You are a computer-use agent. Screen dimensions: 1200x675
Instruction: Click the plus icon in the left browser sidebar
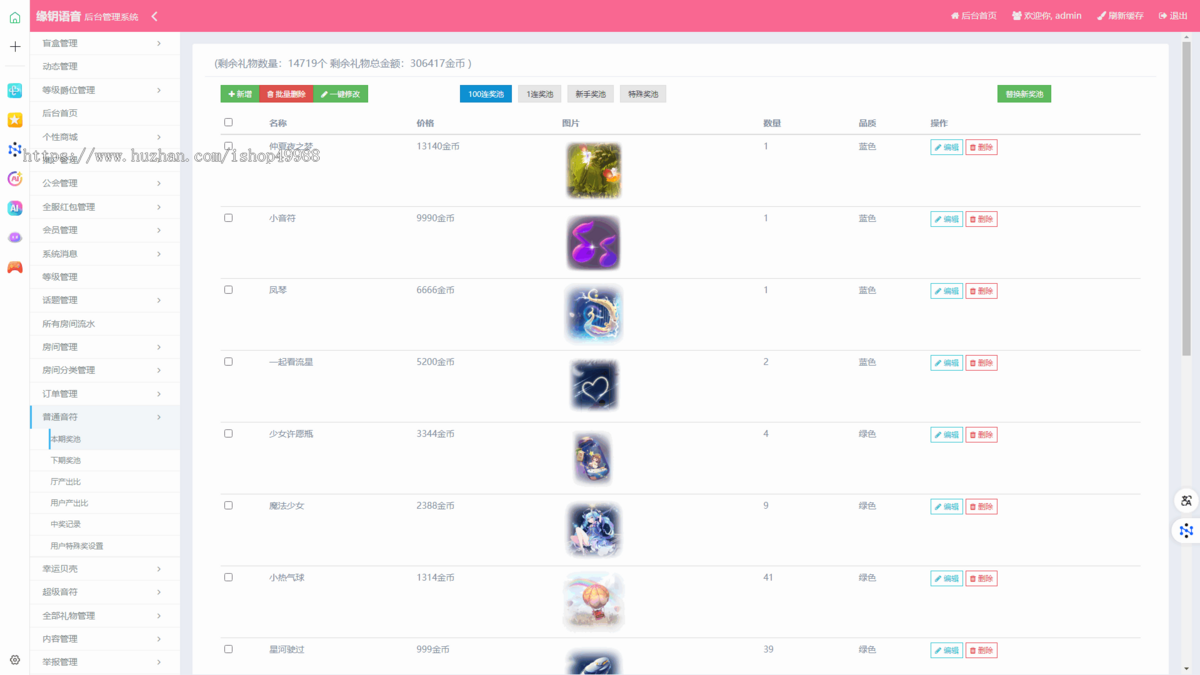point(15,47)
